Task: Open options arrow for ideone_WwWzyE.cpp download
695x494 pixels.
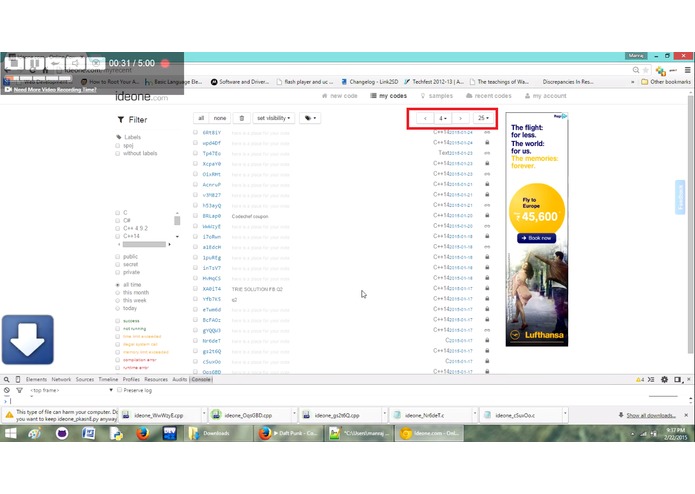Action: click(204, 415)
